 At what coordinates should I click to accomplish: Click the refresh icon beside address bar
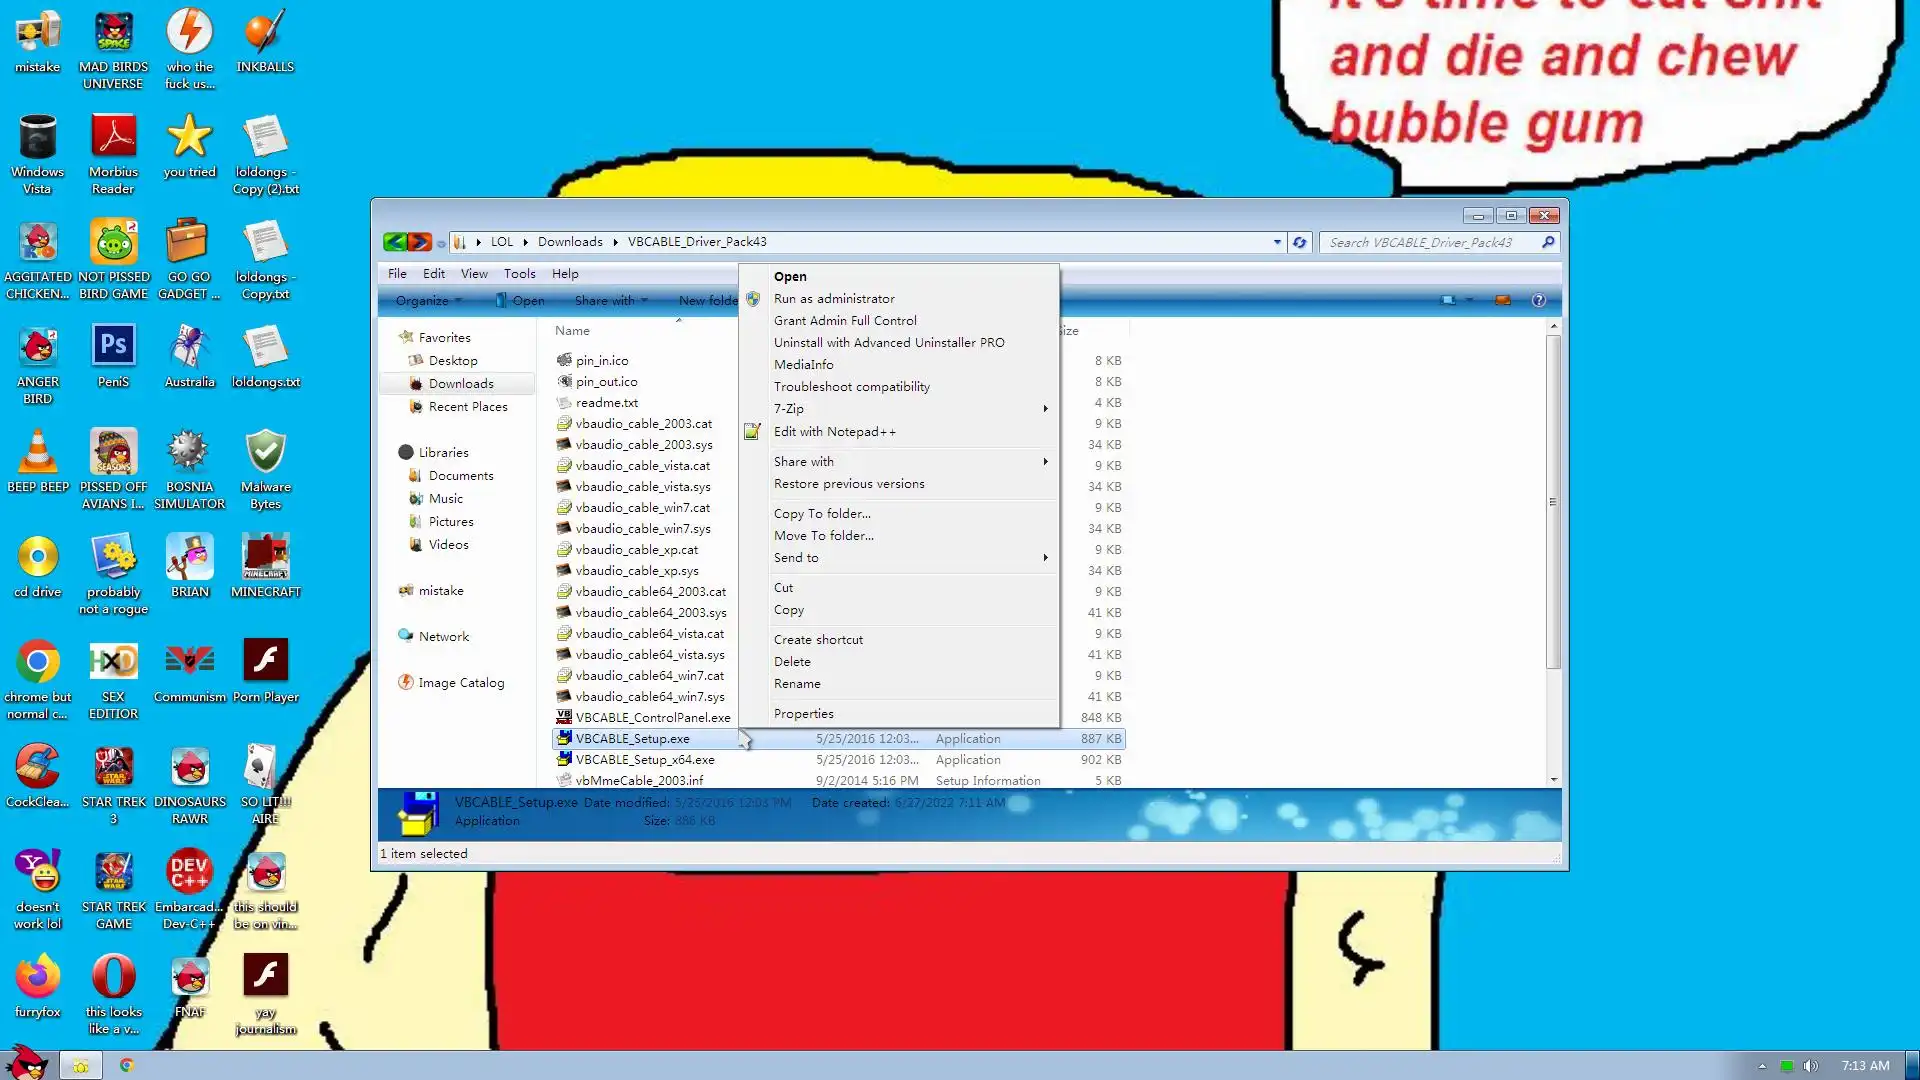coord(1299,242)
